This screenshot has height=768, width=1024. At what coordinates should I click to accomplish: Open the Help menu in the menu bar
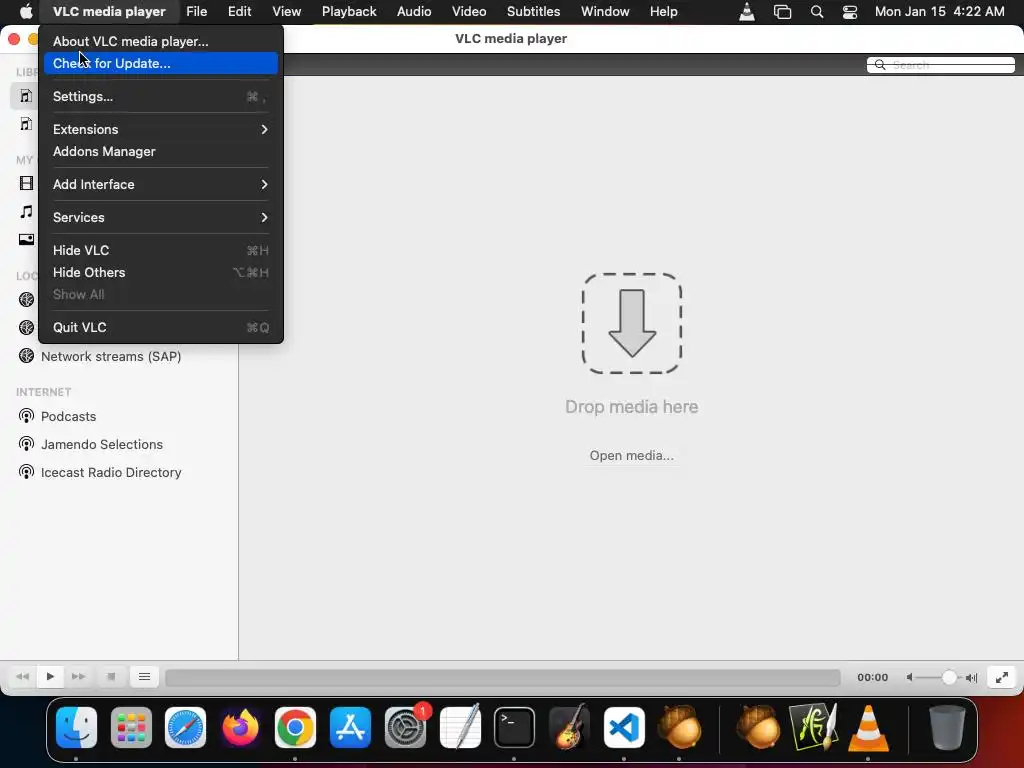(x=664, y=12)
